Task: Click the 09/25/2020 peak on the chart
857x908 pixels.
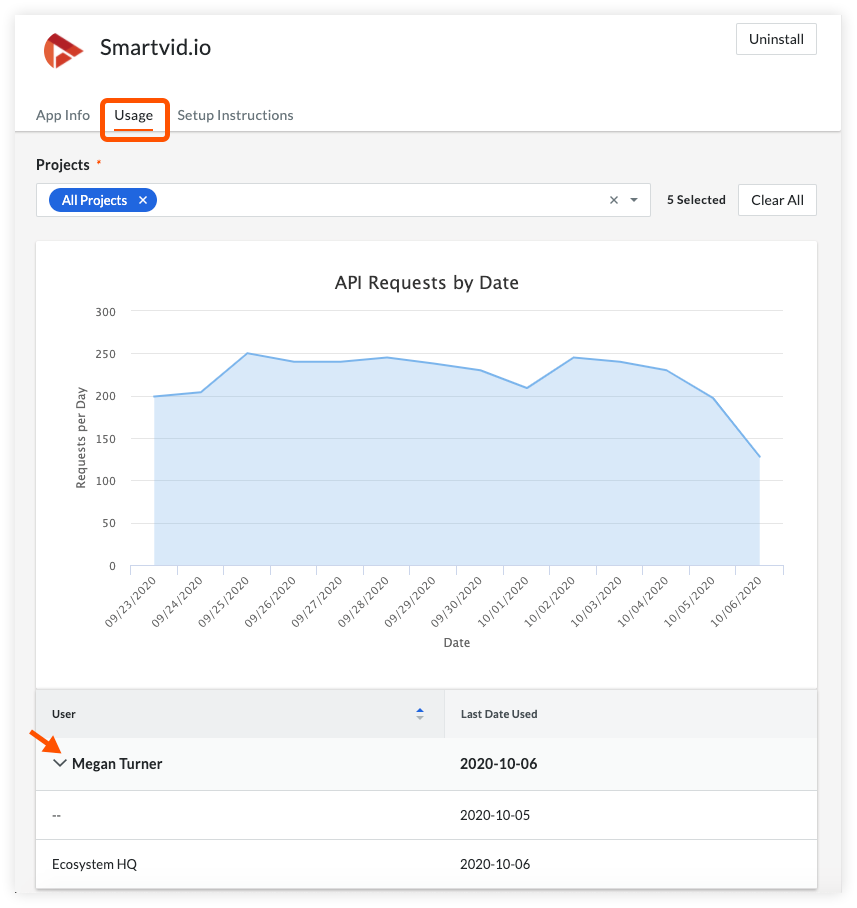Action: tap(247, 353)
